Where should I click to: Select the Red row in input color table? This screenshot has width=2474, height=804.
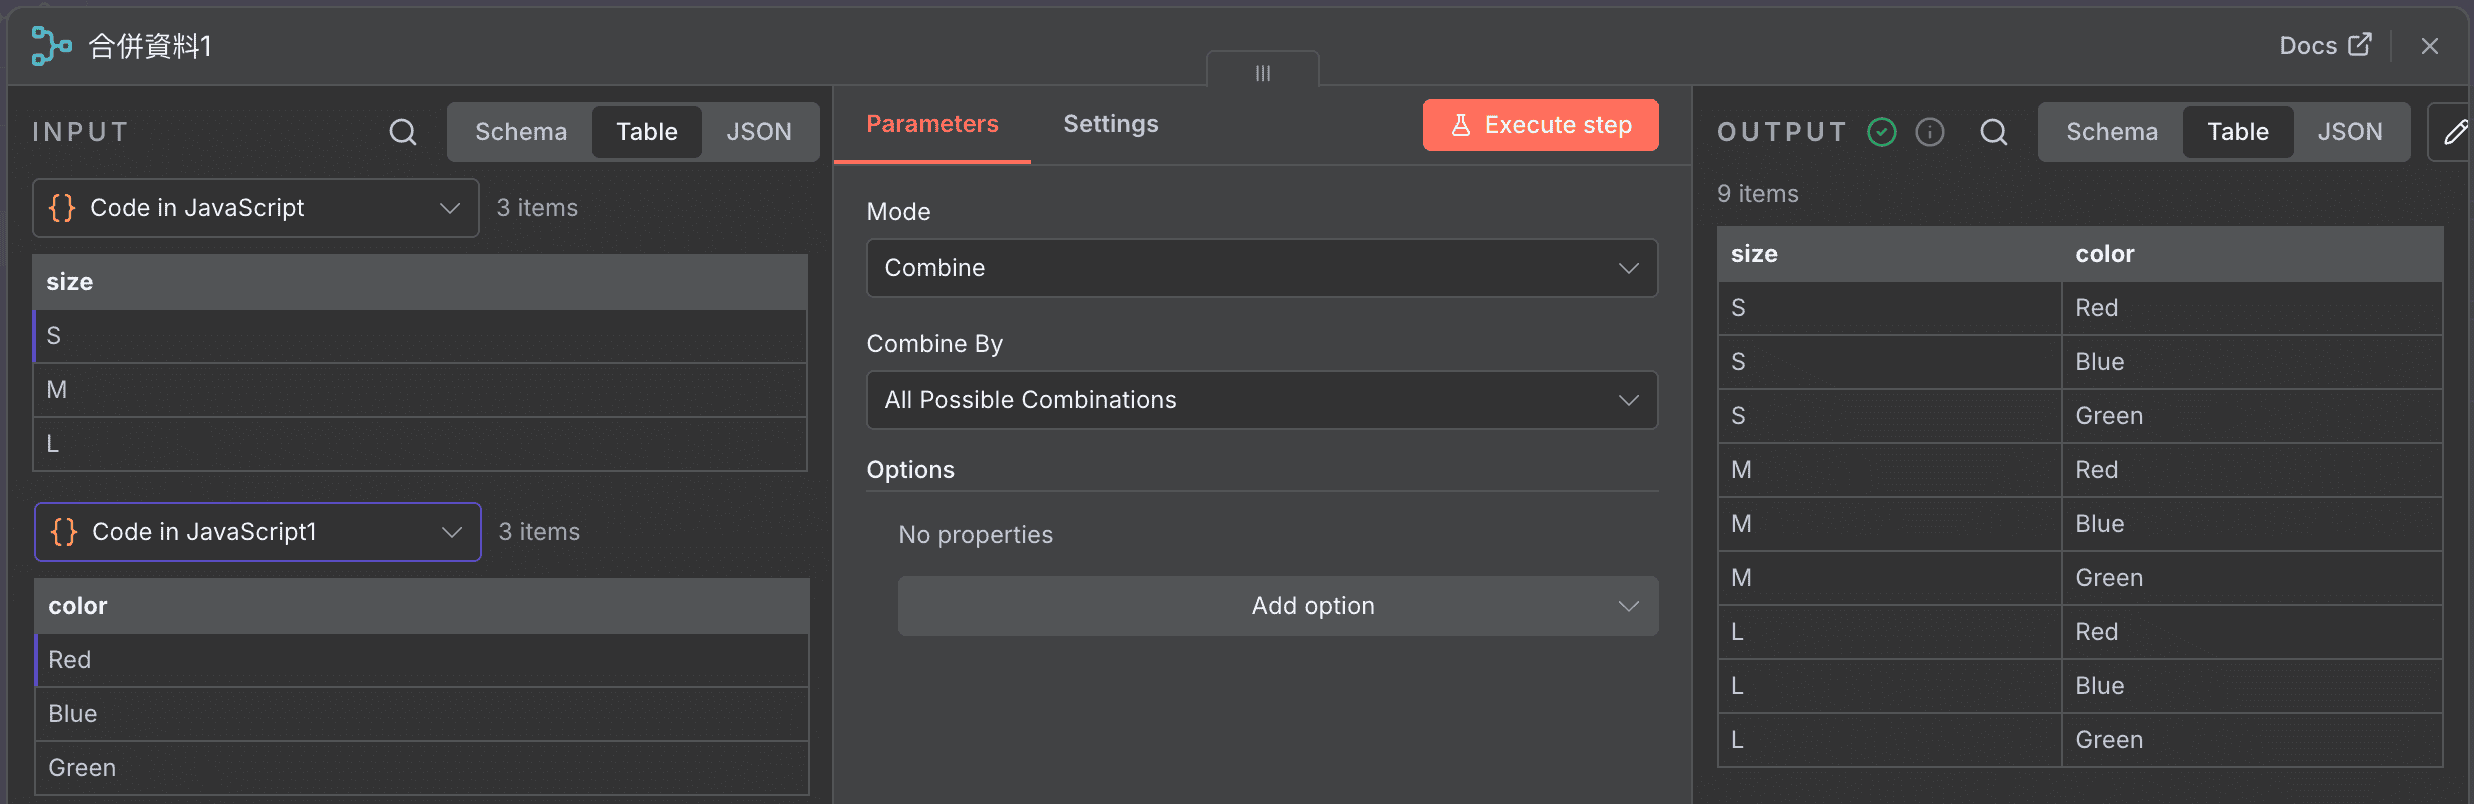click(x=422, y=660)
